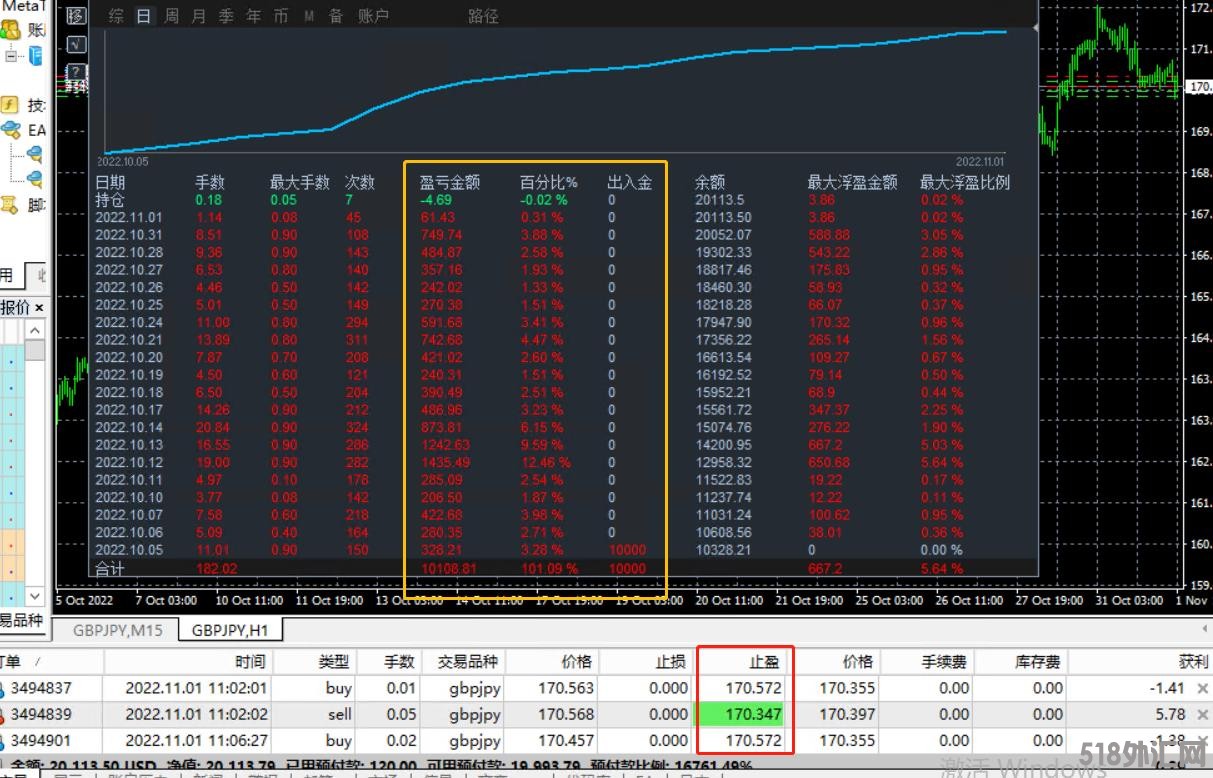Click the 移 move icon on chart
Screen dimensions: 1213x778
pyautogui.click(x=76, y=16)
